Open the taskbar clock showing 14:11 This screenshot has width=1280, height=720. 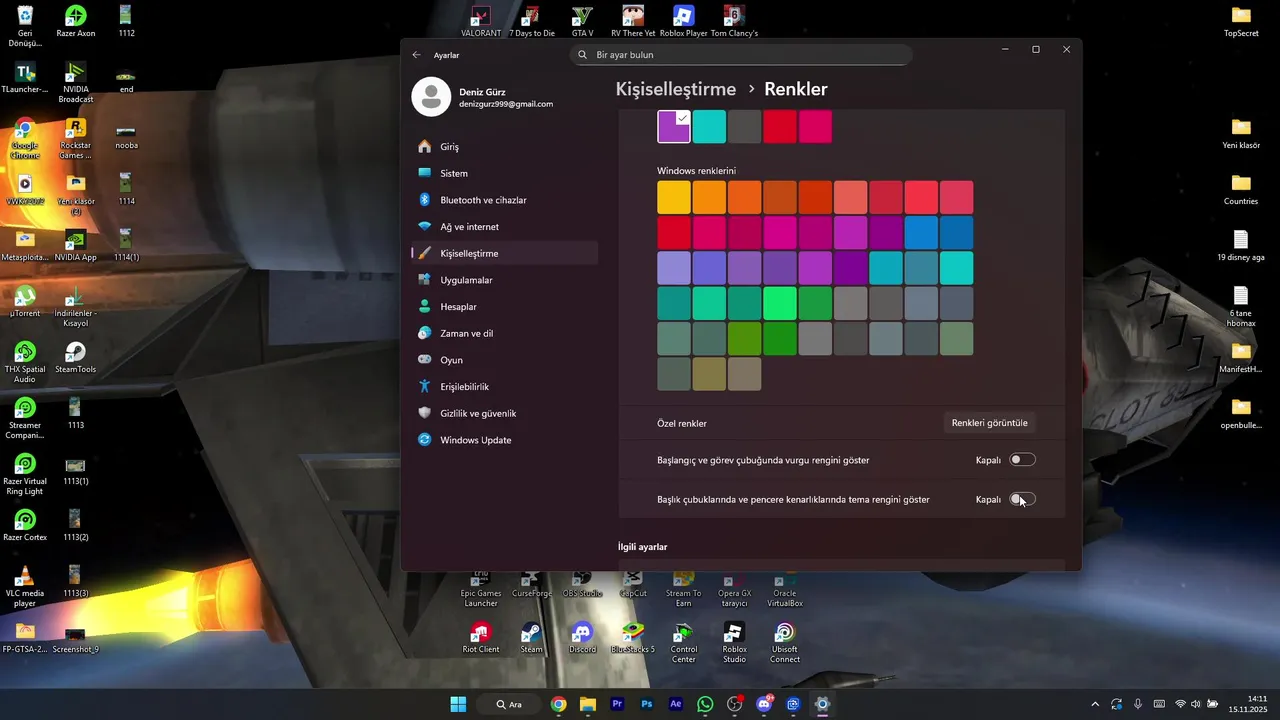tap(1248, 704)
